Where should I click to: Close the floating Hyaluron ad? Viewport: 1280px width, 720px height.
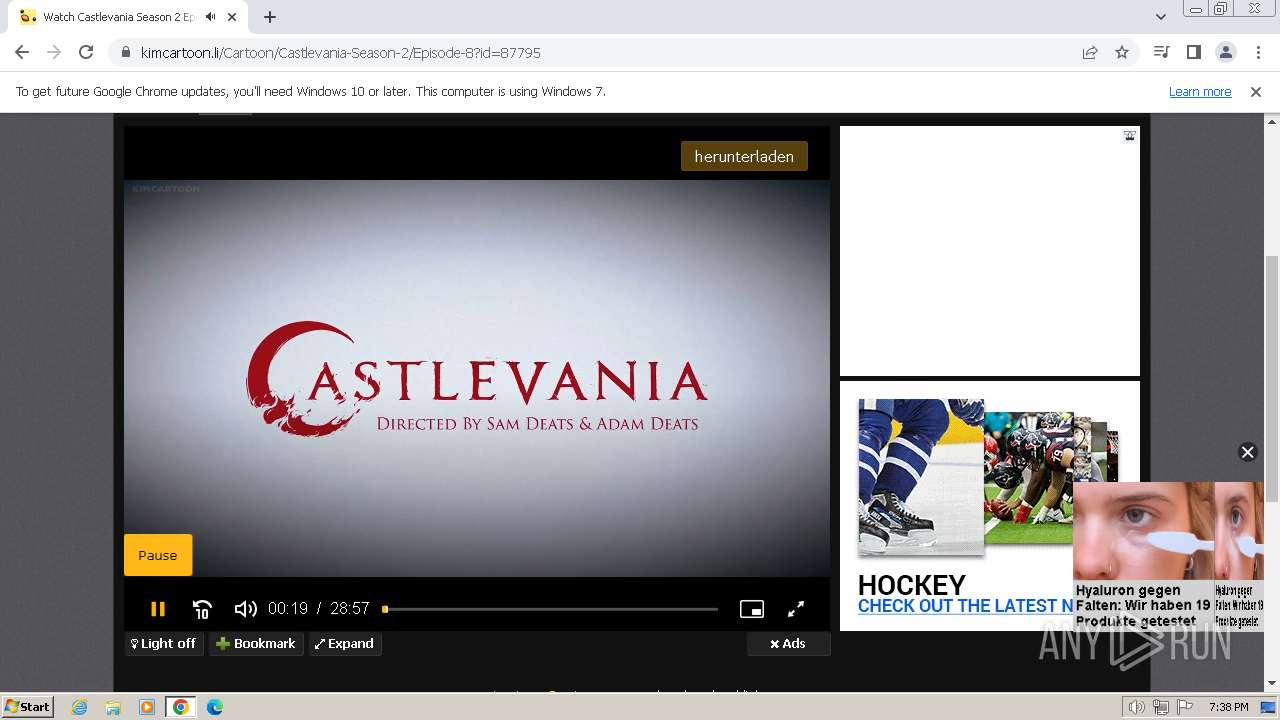pos(1247,452)
